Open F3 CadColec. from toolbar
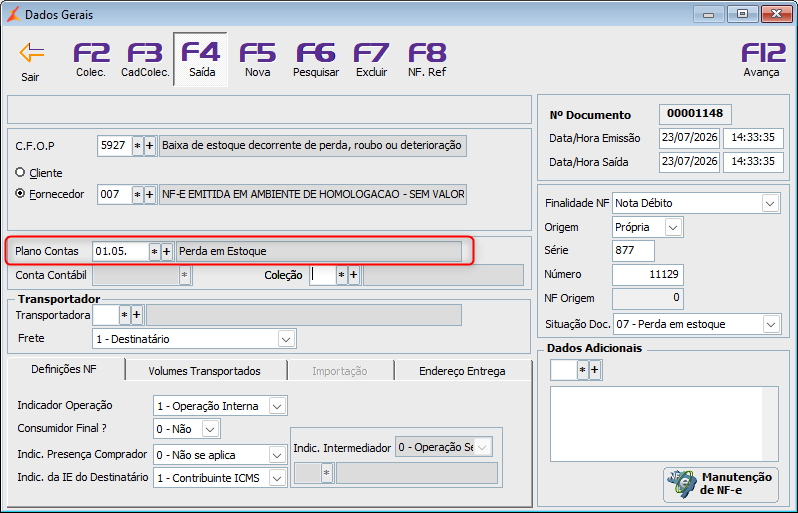 click(x=145, y=60)
